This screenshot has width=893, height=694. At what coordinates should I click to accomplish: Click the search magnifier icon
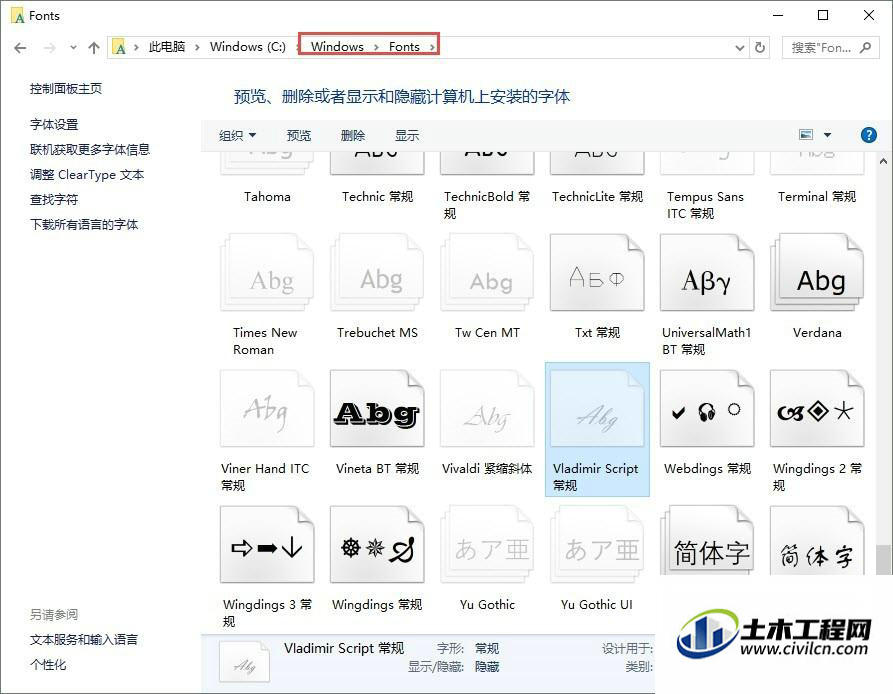(x=865, y=47)
